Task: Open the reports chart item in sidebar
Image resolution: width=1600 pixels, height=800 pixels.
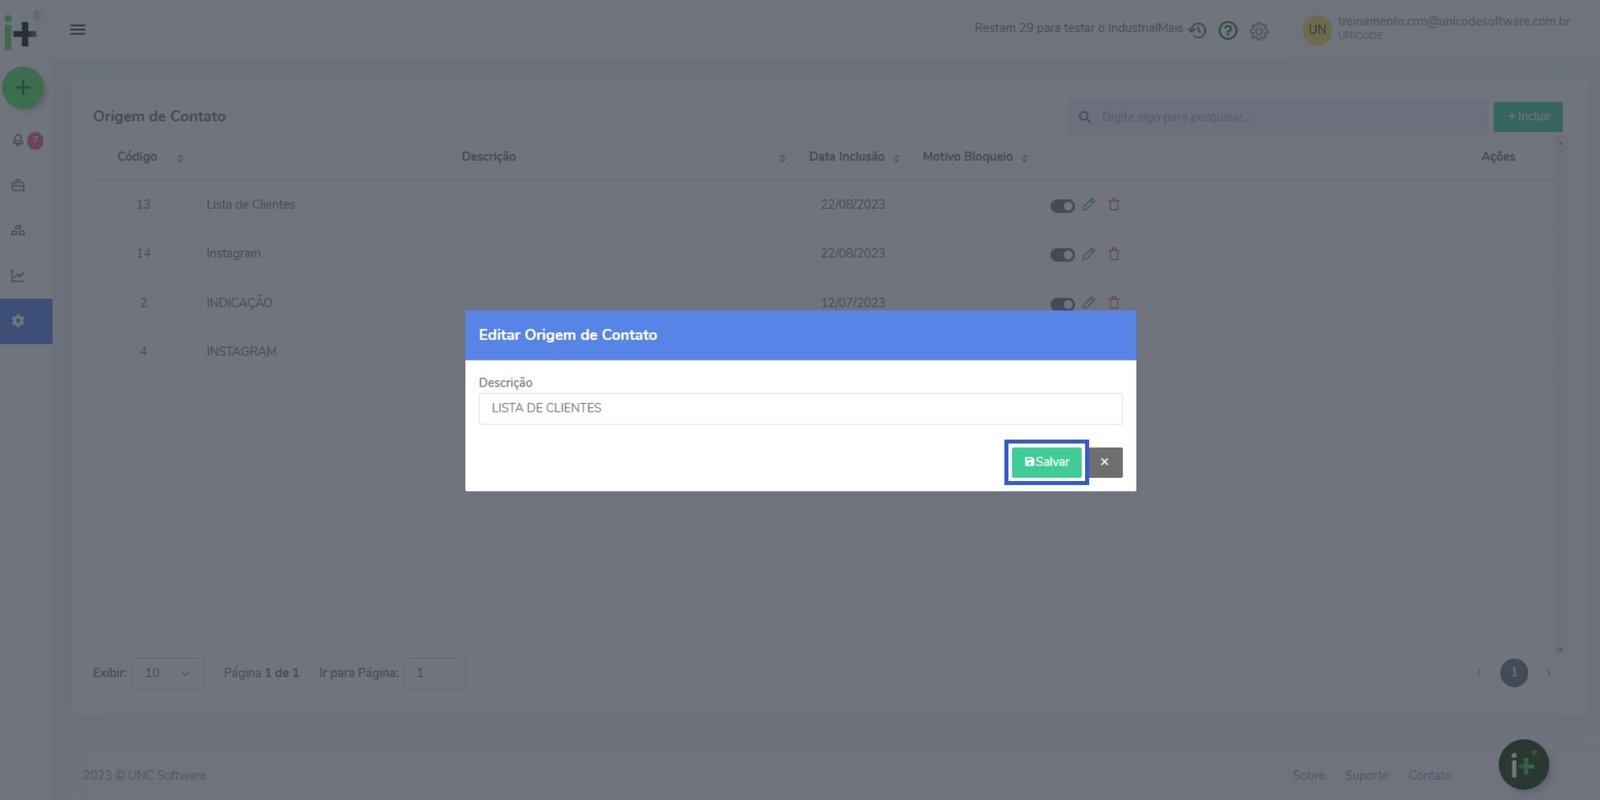Action: [18, 275]
